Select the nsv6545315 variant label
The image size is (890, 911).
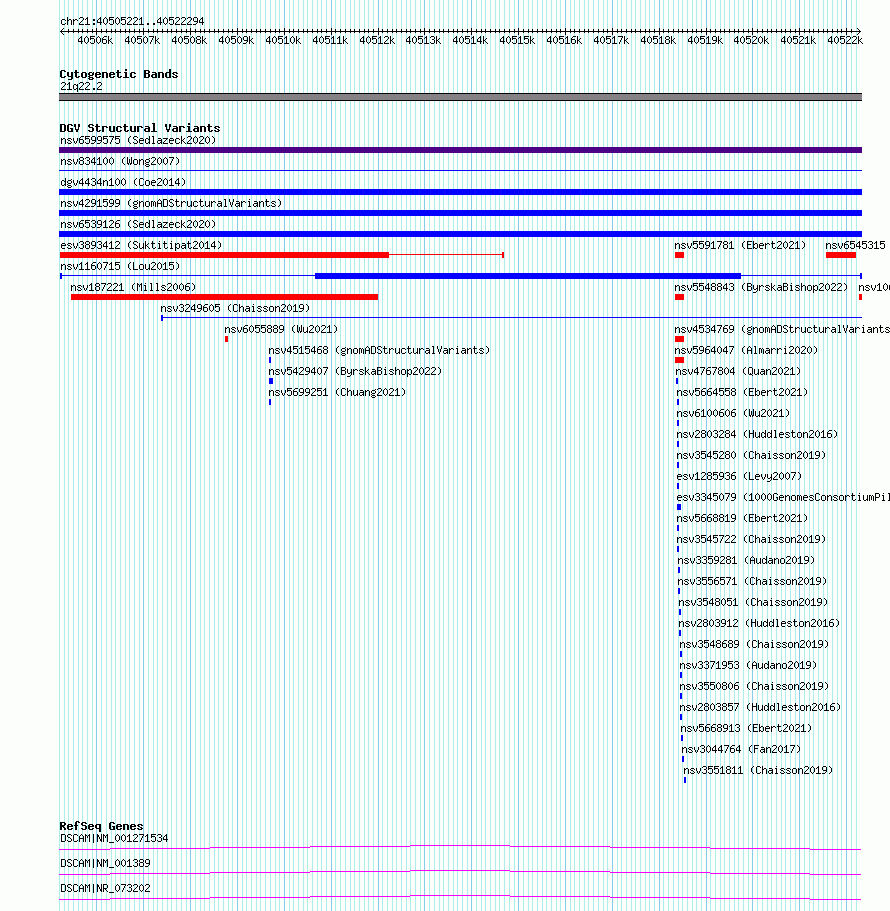pyautogui.click(x=856, y=245)
